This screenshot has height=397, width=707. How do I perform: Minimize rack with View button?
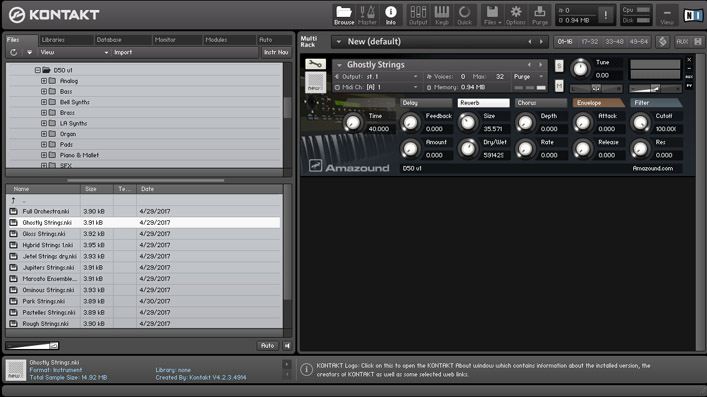(667, 15)
